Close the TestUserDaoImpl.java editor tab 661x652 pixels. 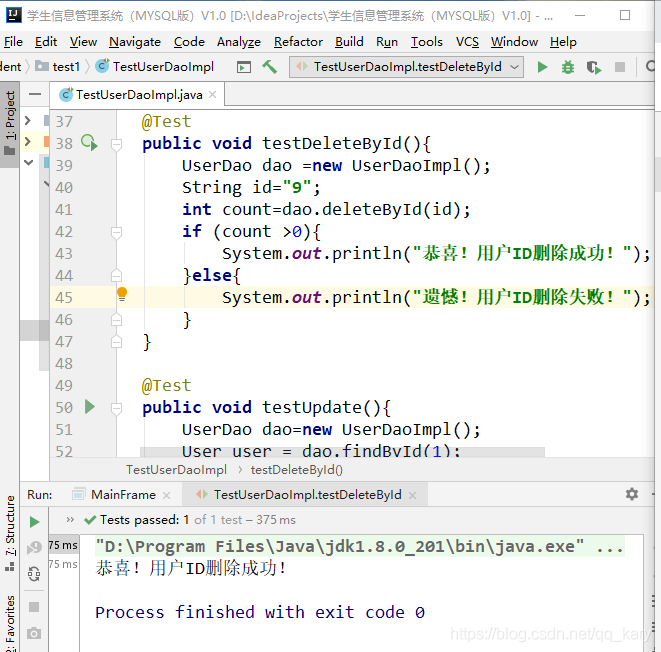212,95
